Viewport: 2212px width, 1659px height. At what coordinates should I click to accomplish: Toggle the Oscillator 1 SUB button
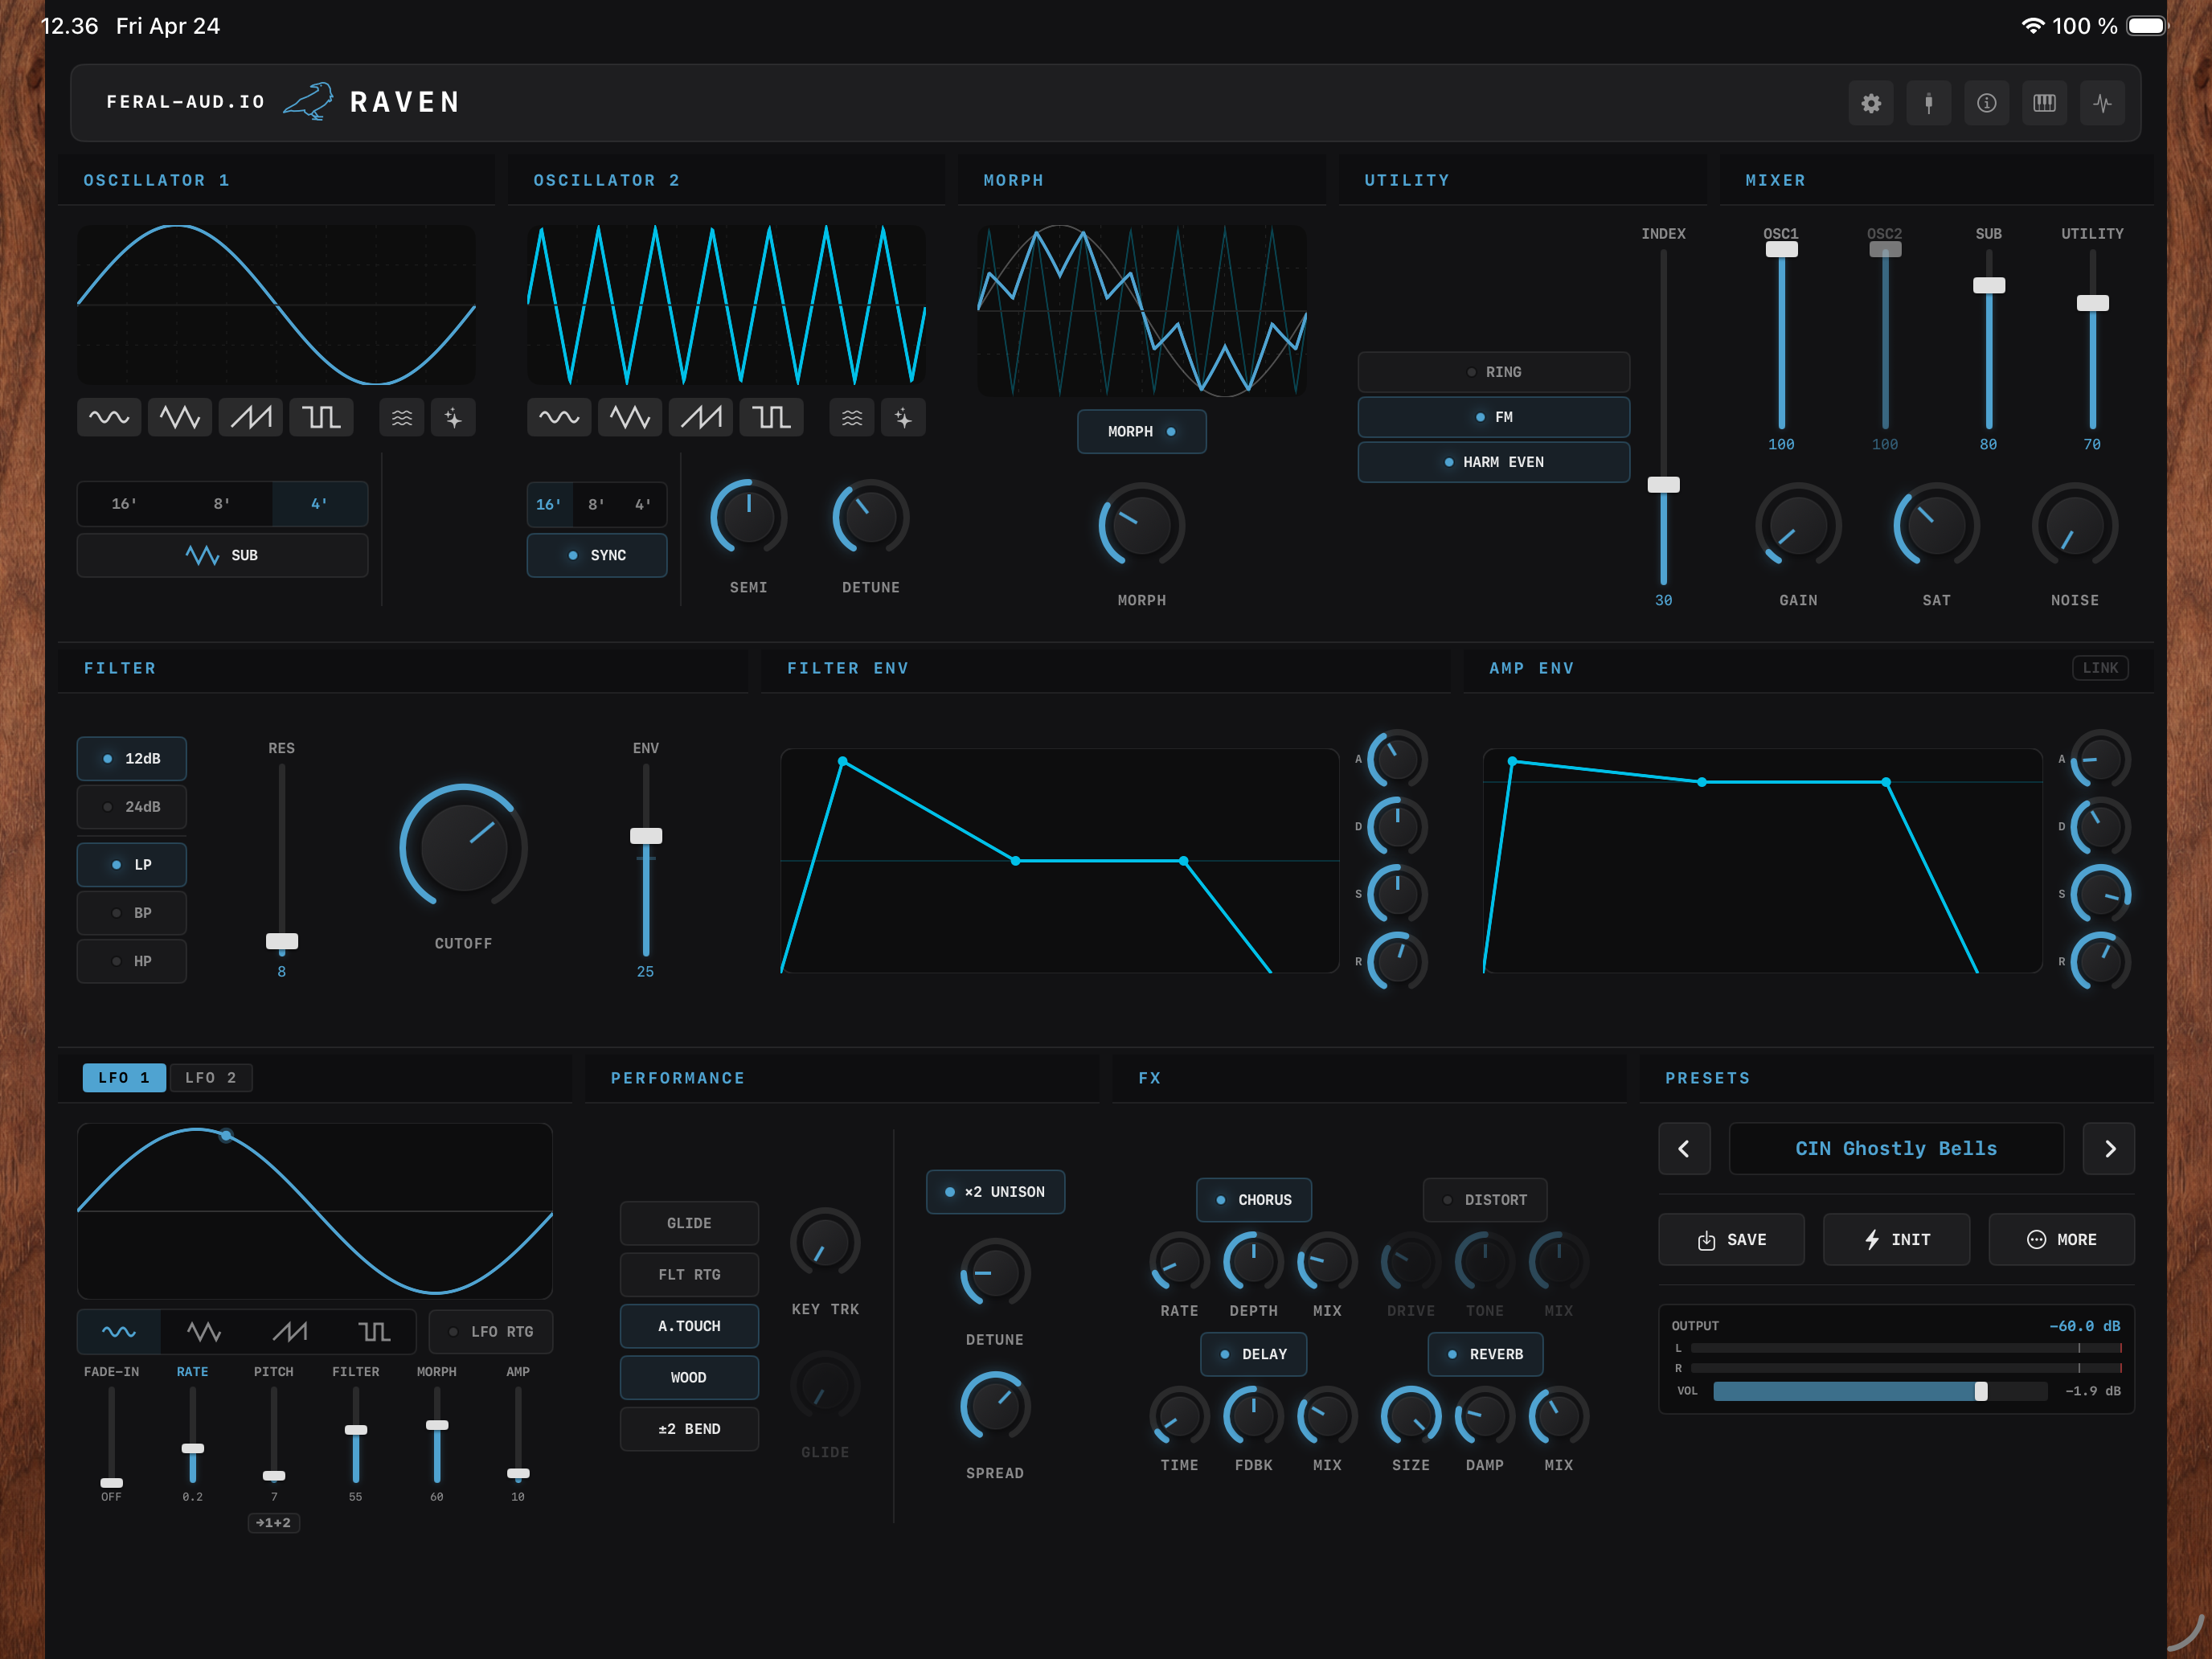click(x=223, y=555)
